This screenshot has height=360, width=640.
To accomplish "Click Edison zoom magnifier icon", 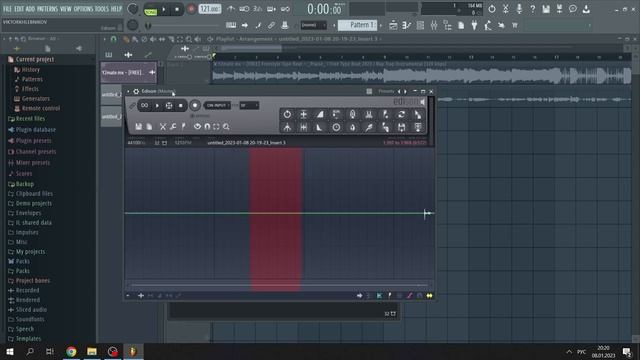I will (x=226, y=127).
